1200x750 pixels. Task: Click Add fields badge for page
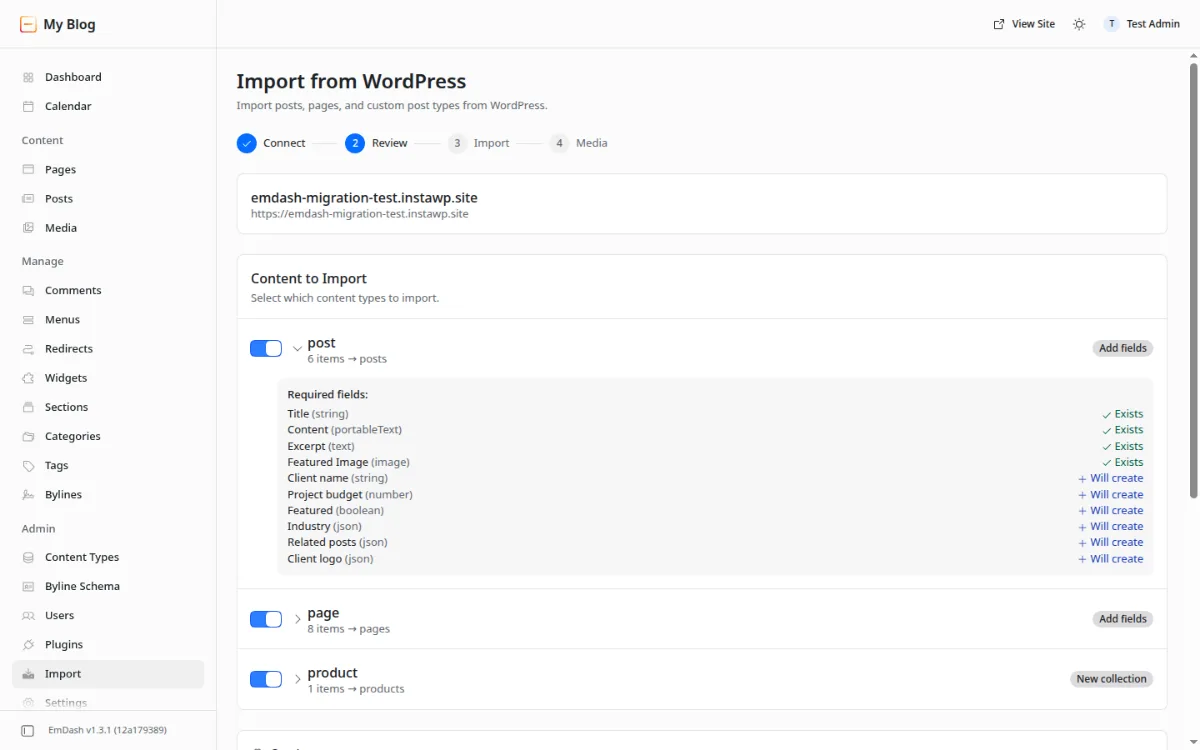(1122, 619)
